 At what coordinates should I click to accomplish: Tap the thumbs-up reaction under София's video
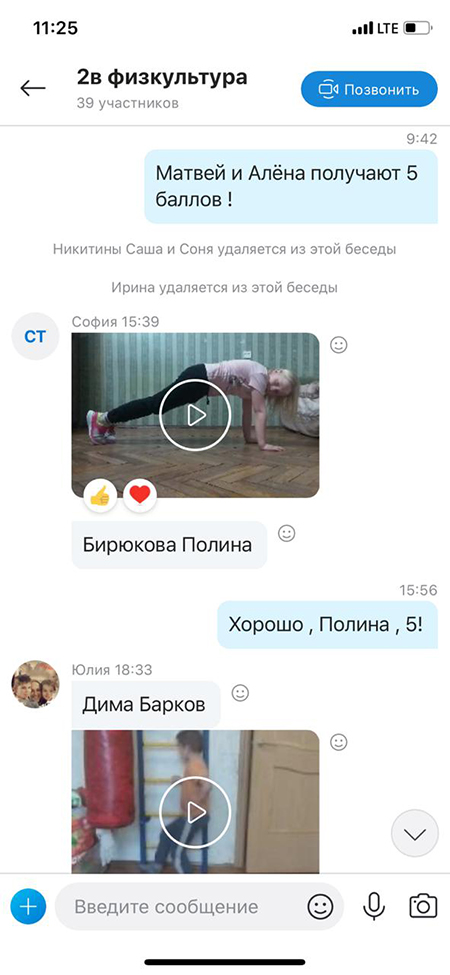[100, 496]
